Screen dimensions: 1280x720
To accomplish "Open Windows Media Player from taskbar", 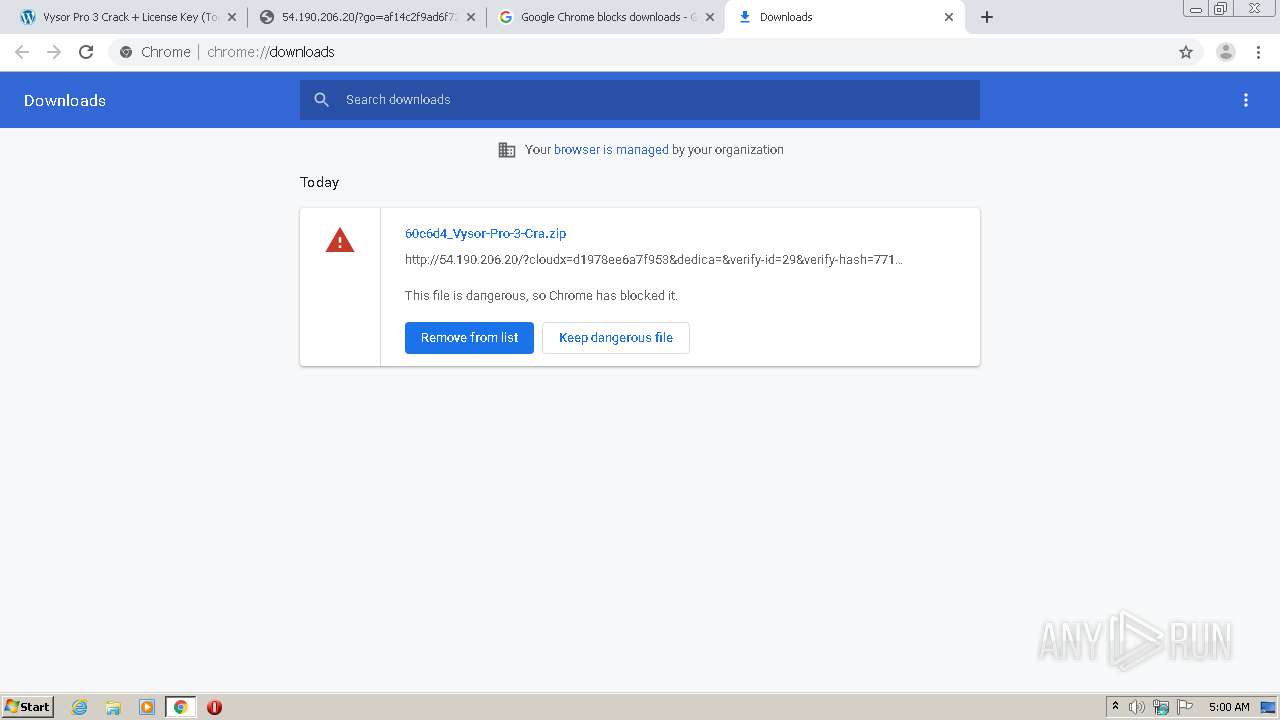I will point(147,707).
